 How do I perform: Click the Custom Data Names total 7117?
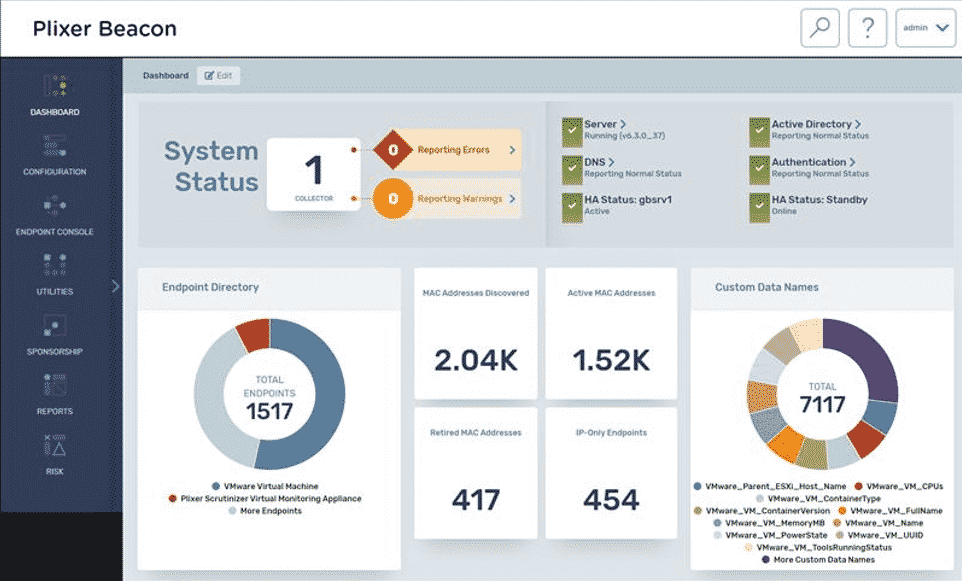(x=822, y=404)
